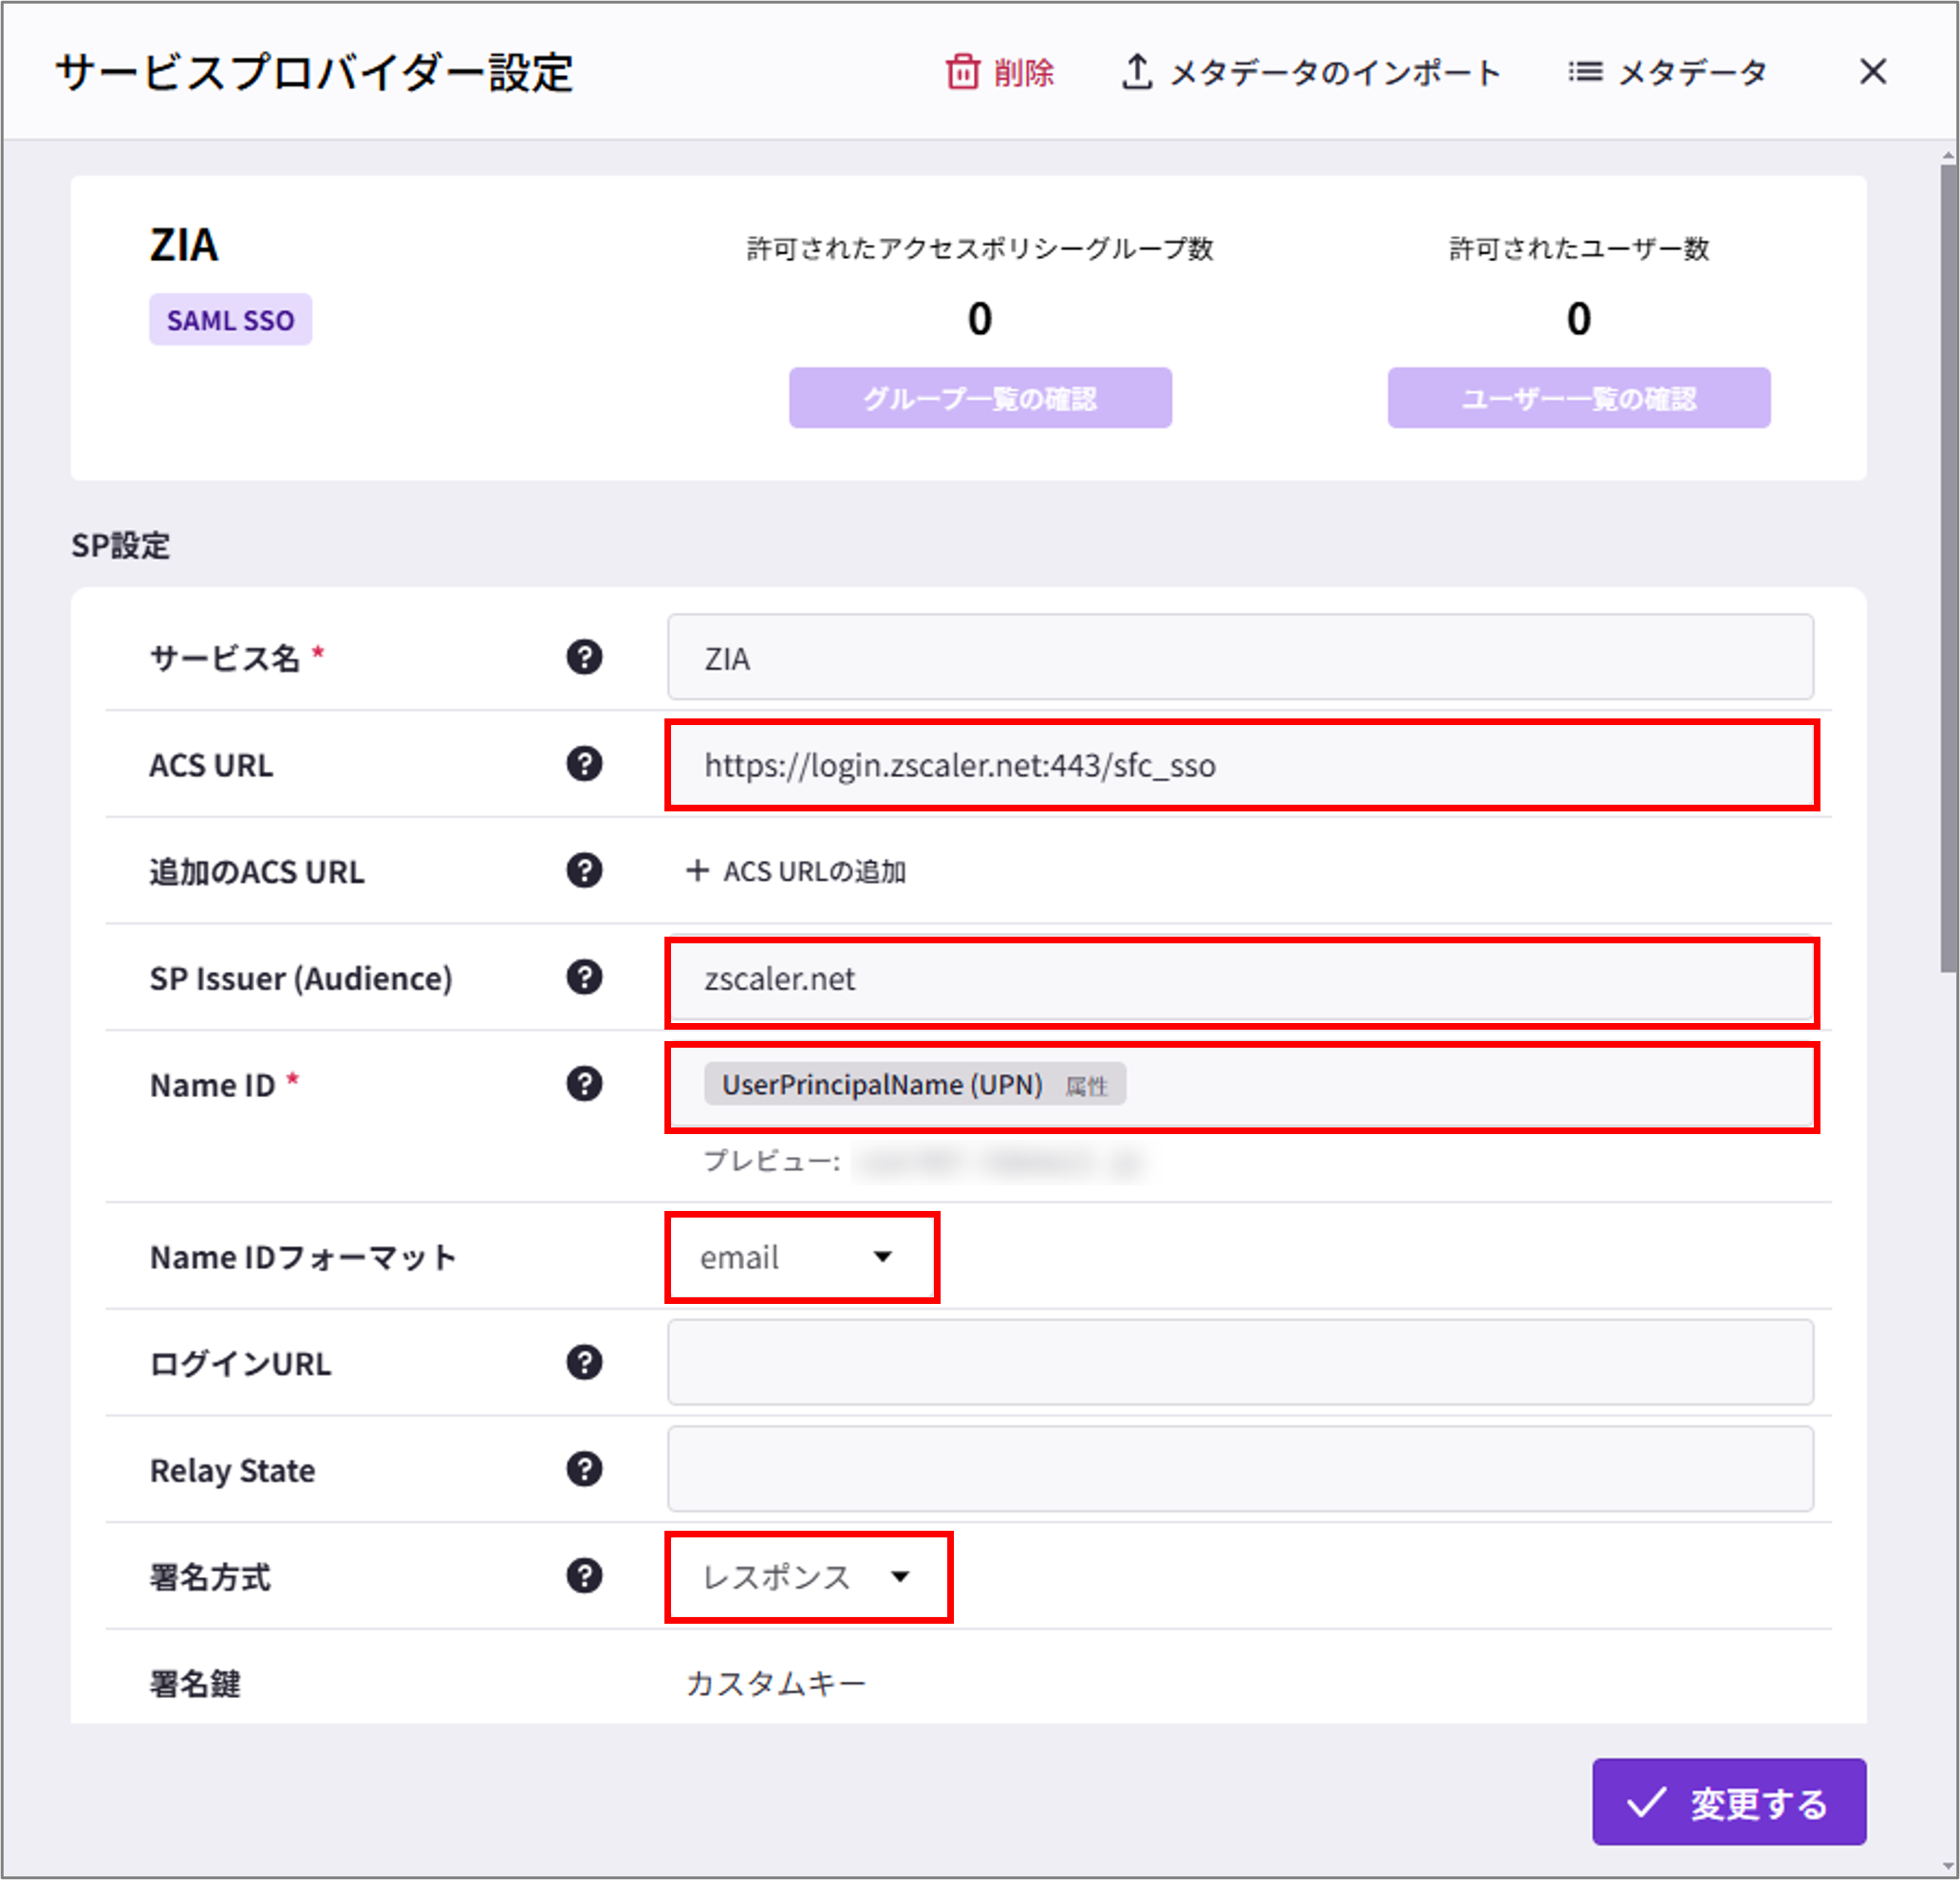Click the metadata list icon
Viewport: 1960px width, 1880px height.
1585,72
